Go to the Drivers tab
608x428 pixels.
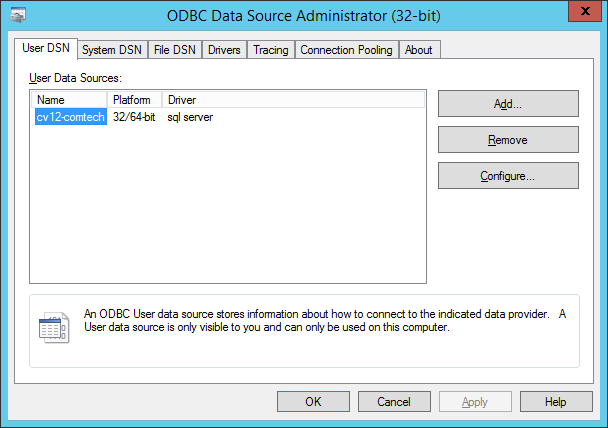(224, 50)
